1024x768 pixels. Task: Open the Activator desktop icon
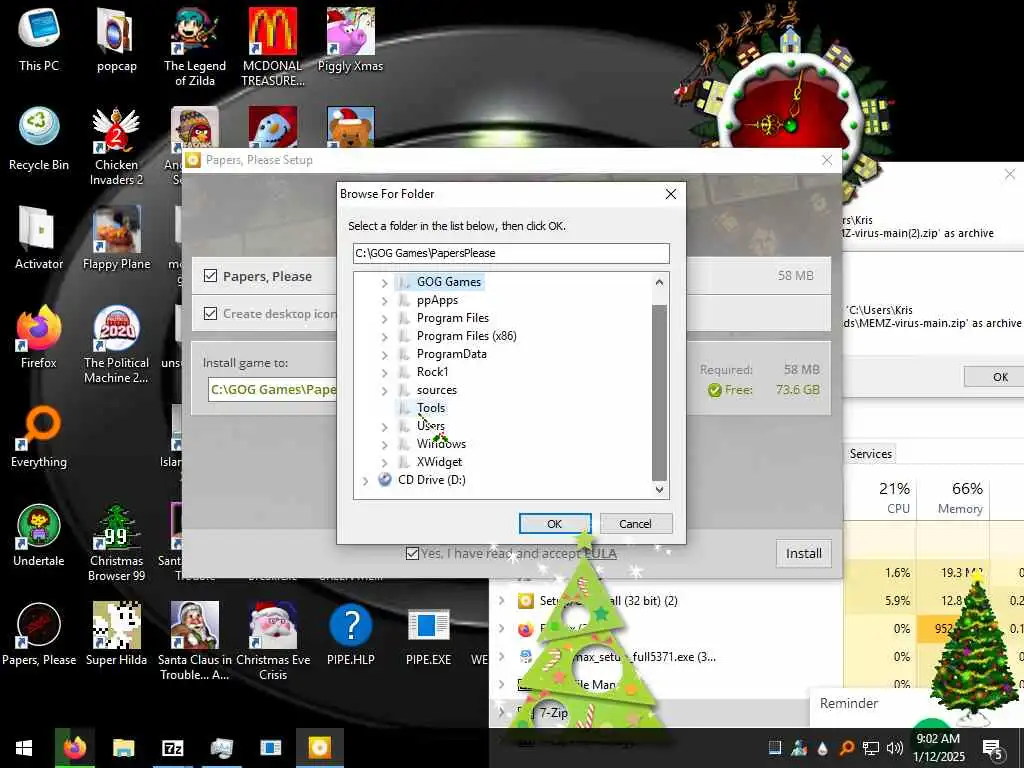pos(39,237)
